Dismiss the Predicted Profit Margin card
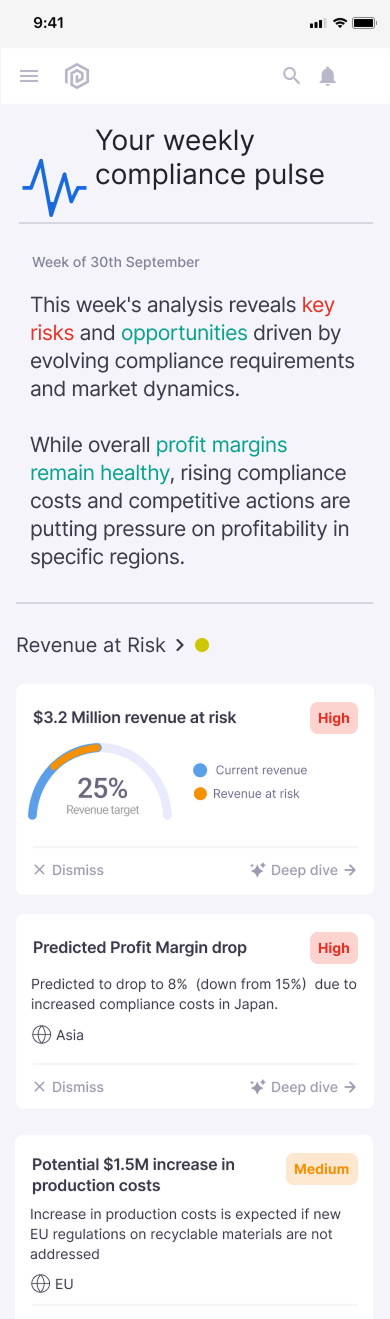The width and height of the screenshot is (390, 1319). coord(68,1087)
